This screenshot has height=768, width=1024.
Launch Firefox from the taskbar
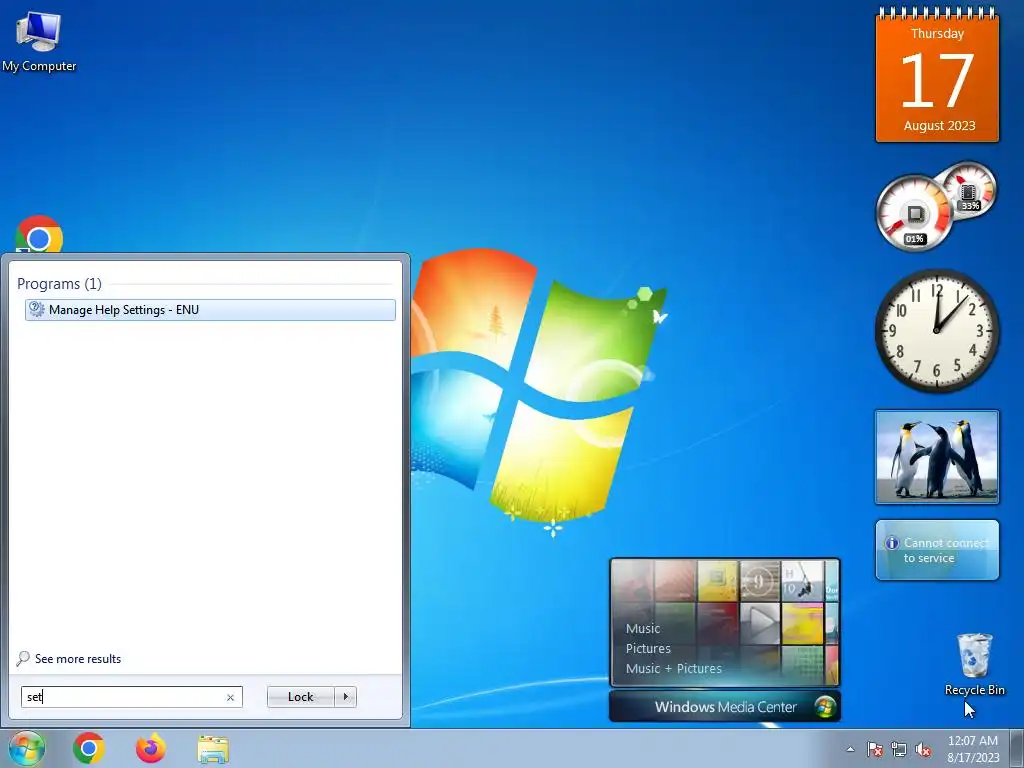coord(151,748)
